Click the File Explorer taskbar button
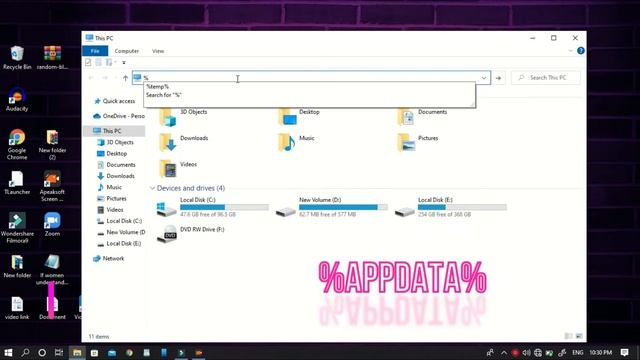Image resolution: width=640 pixels, height=360 pixels. pyautogui.click(x=77, y=352)
